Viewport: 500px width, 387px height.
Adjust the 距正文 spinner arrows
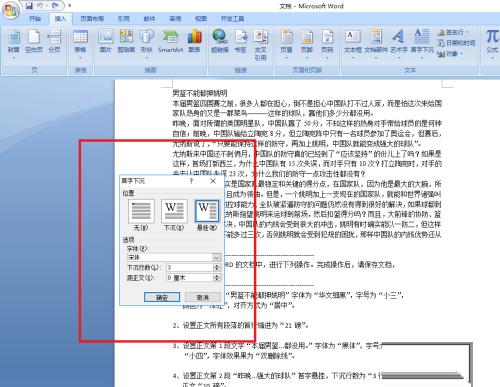(217, 278)
